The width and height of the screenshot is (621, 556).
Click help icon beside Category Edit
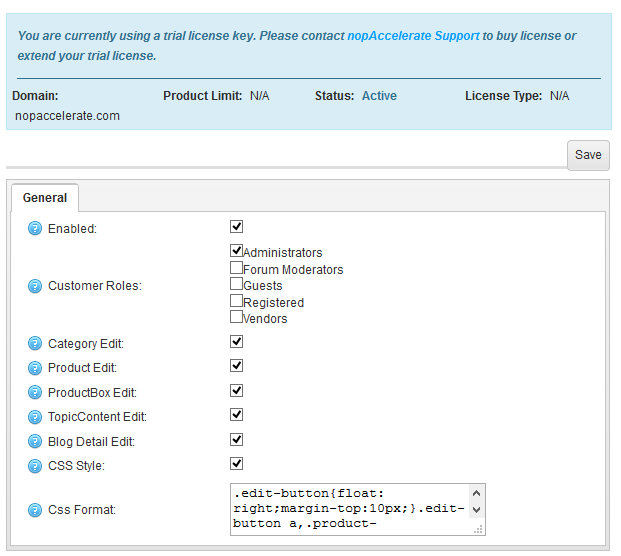click(35, 344)
